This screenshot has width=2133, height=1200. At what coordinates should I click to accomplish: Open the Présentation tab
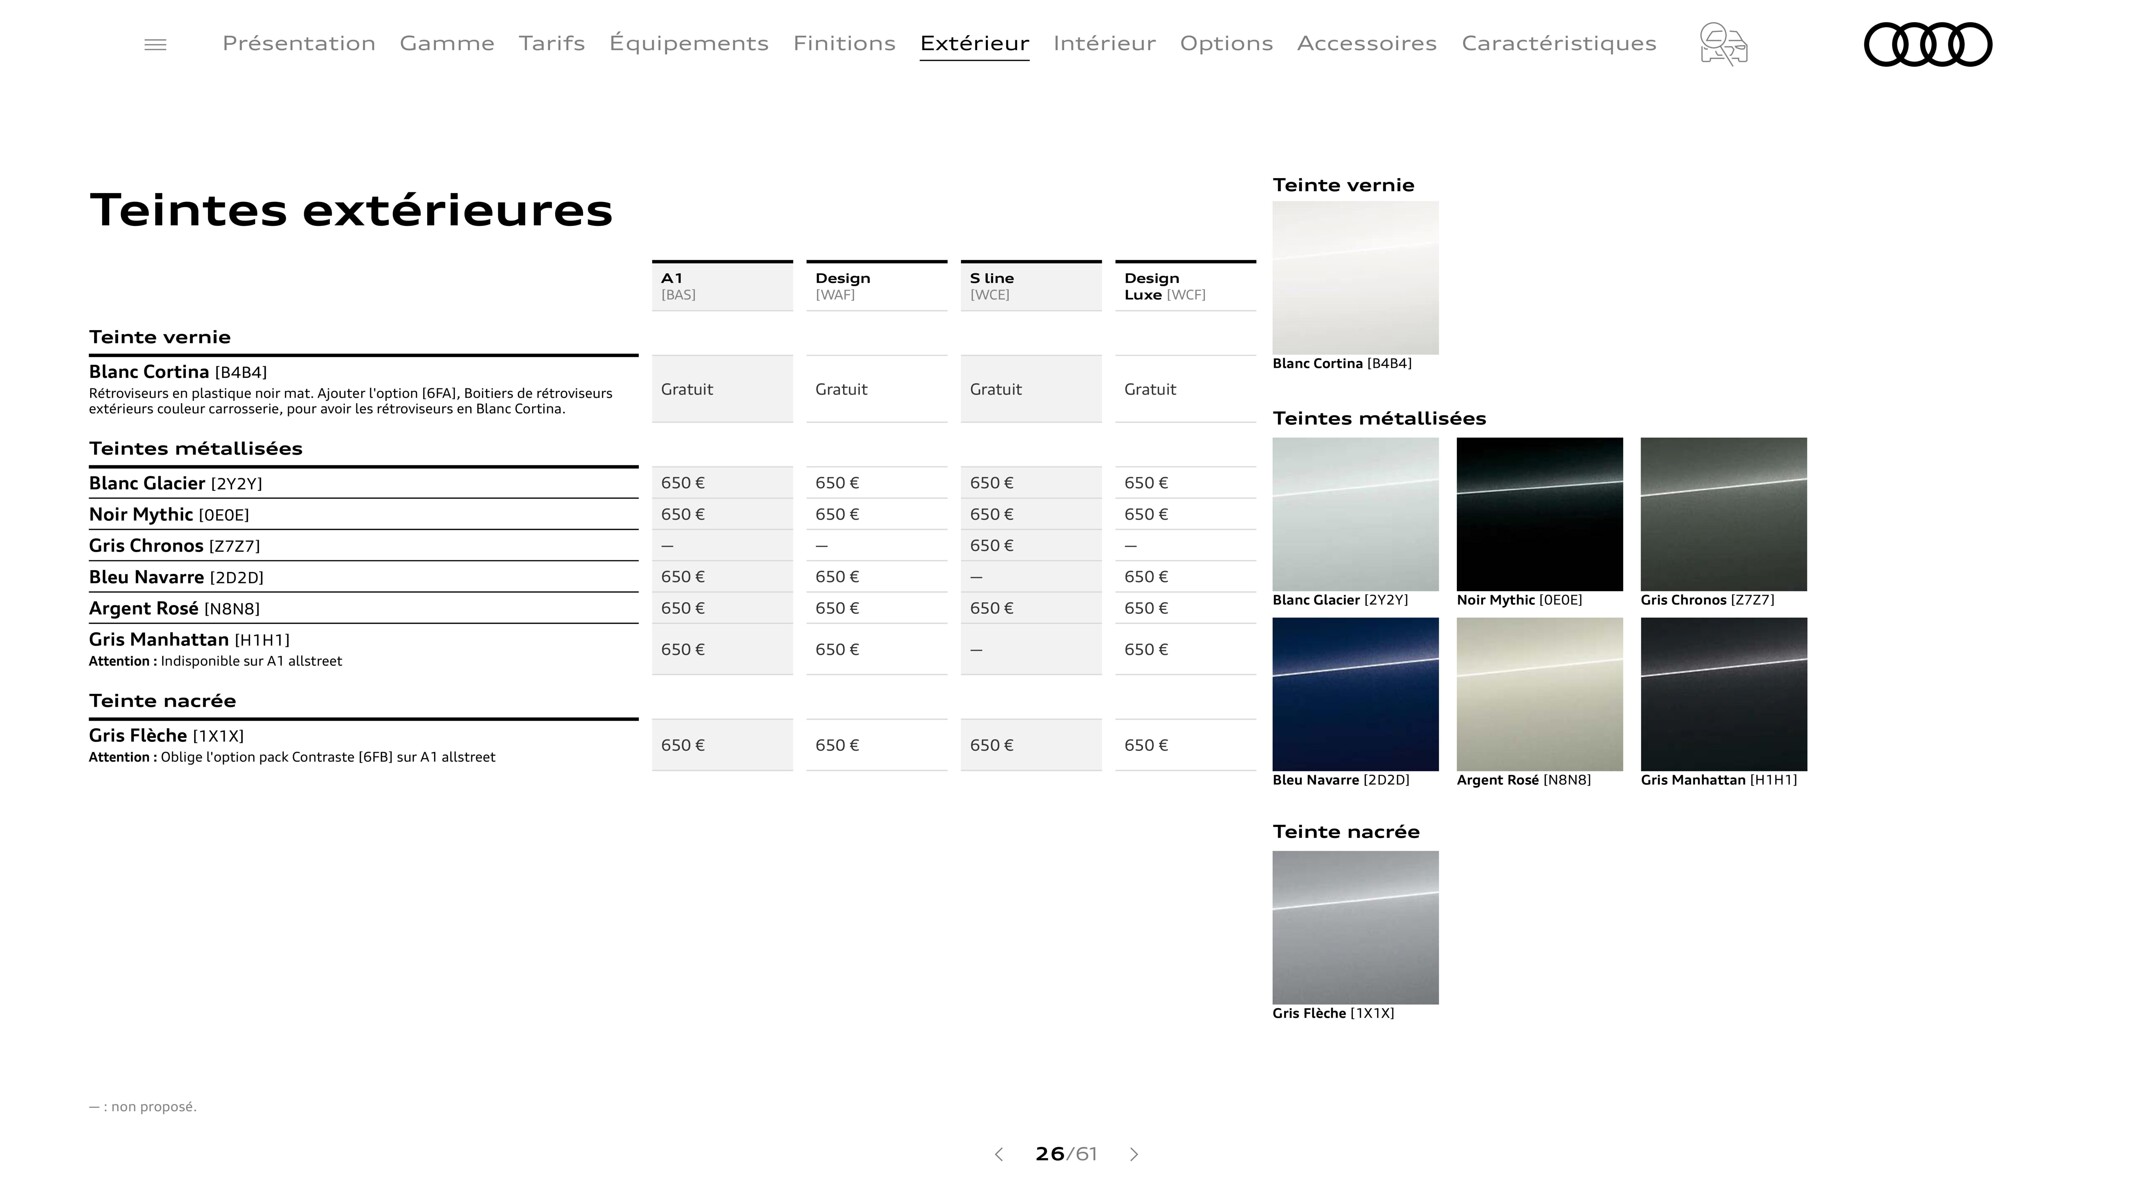299,43
